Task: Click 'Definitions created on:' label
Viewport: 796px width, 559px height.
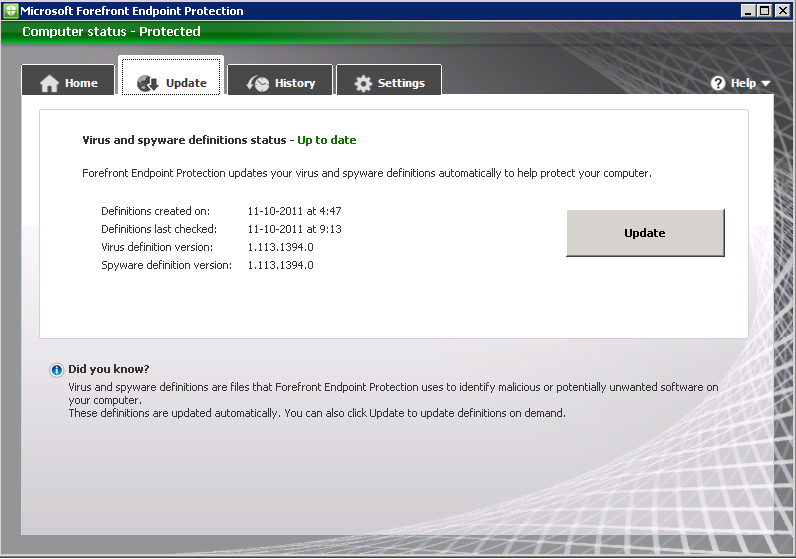Action: (155, 211)
